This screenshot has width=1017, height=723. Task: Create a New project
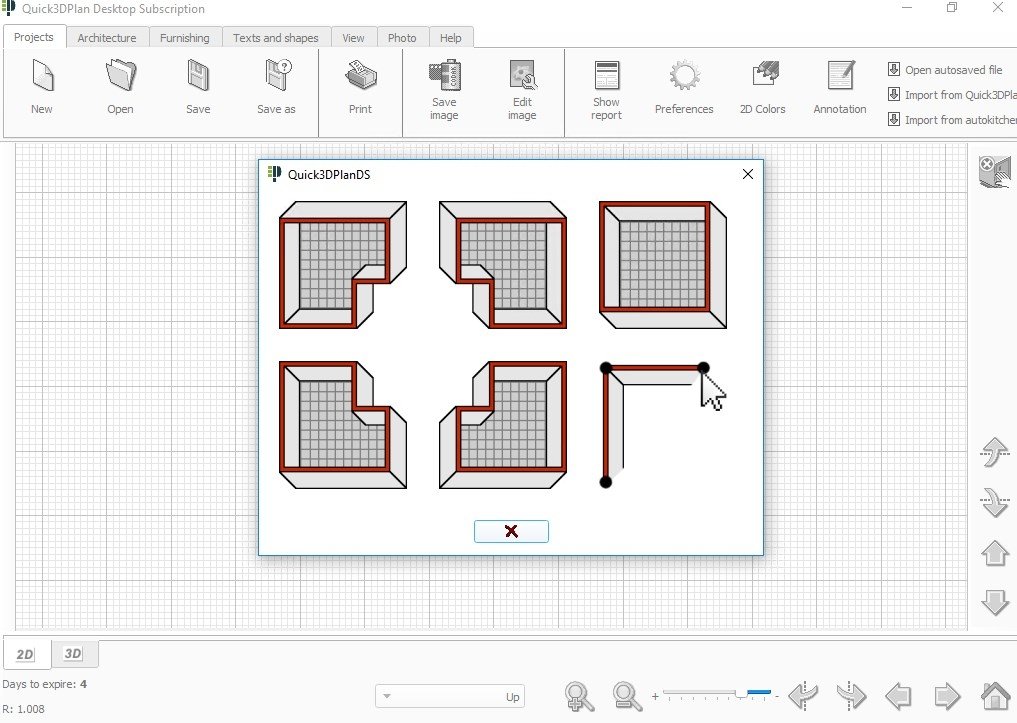tap(42, 87)
